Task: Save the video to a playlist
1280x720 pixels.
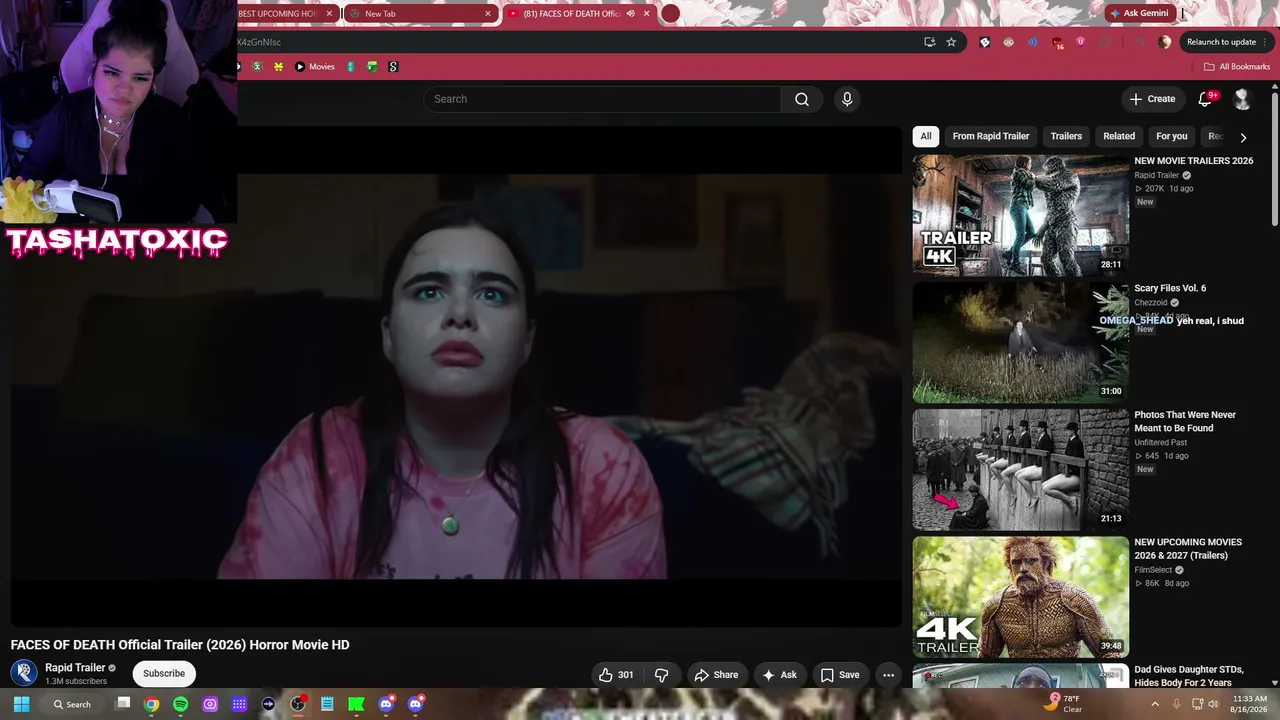Action: (x=840, y=675)
